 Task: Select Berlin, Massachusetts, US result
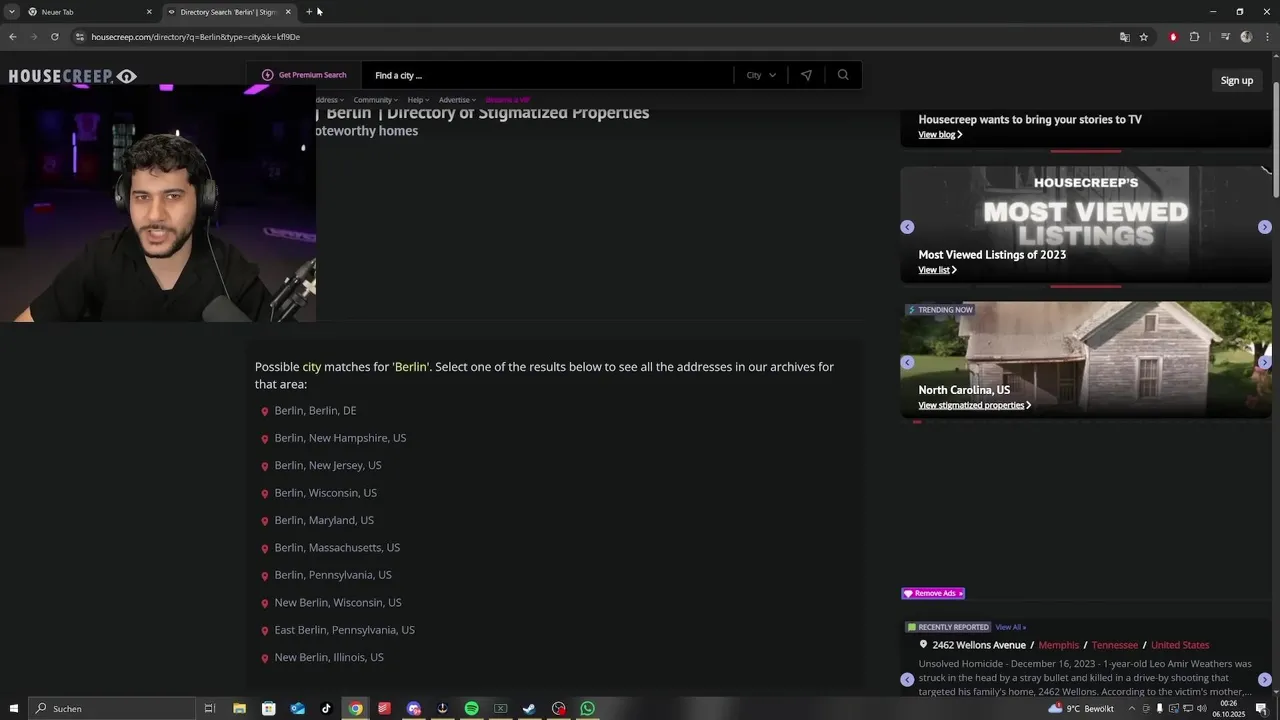[337, 548]
